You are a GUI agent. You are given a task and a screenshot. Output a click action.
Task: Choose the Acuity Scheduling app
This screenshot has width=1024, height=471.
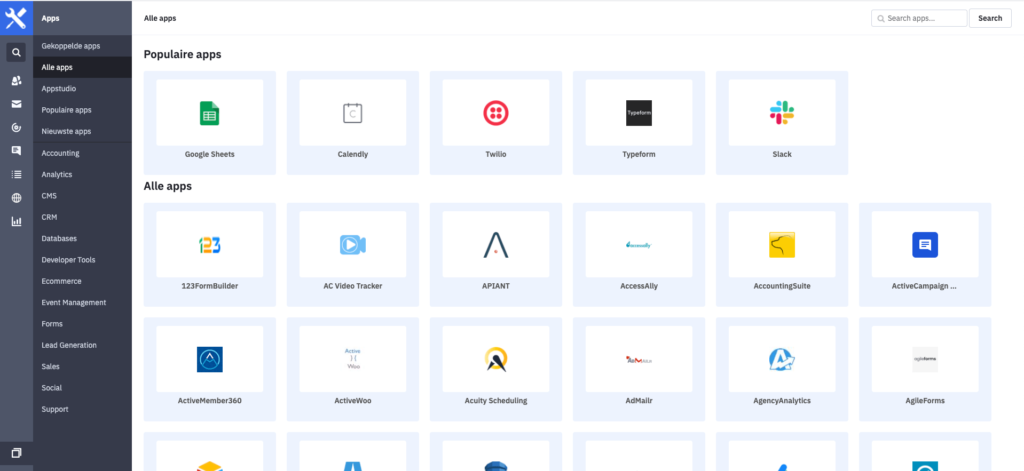tap(496, 369)
